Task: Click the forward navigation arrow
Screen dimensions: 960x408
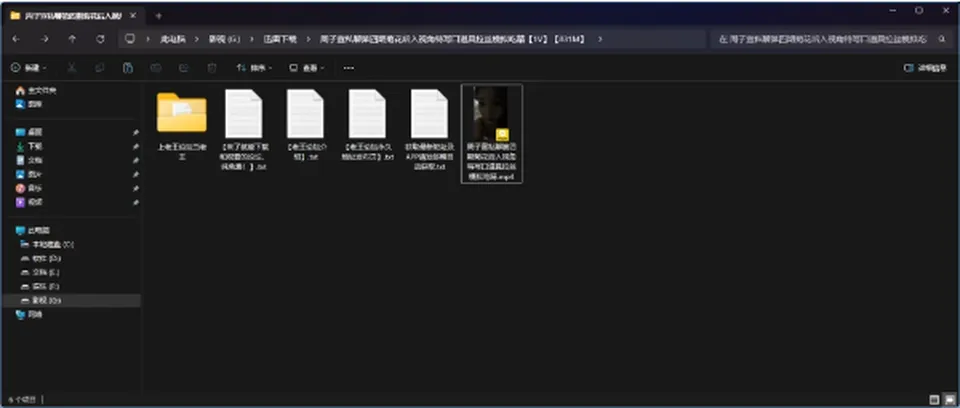Action: (45, 39)
